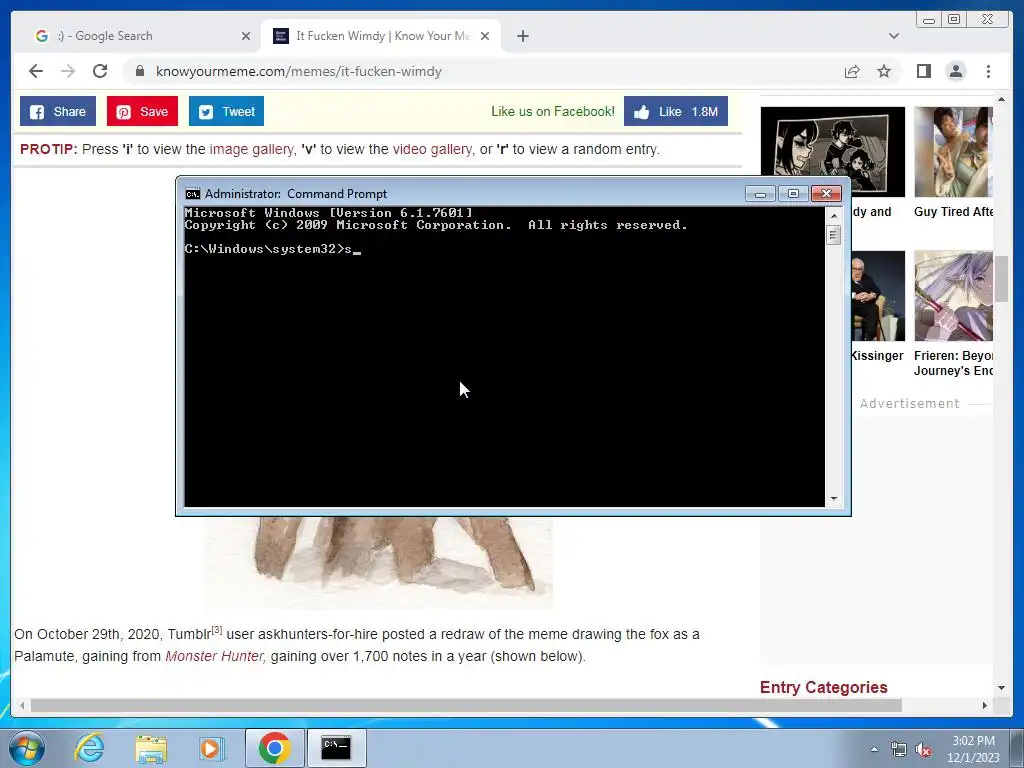Open Chrome three-dot menu
This screenshot has height=768, width=1024.
988,71
